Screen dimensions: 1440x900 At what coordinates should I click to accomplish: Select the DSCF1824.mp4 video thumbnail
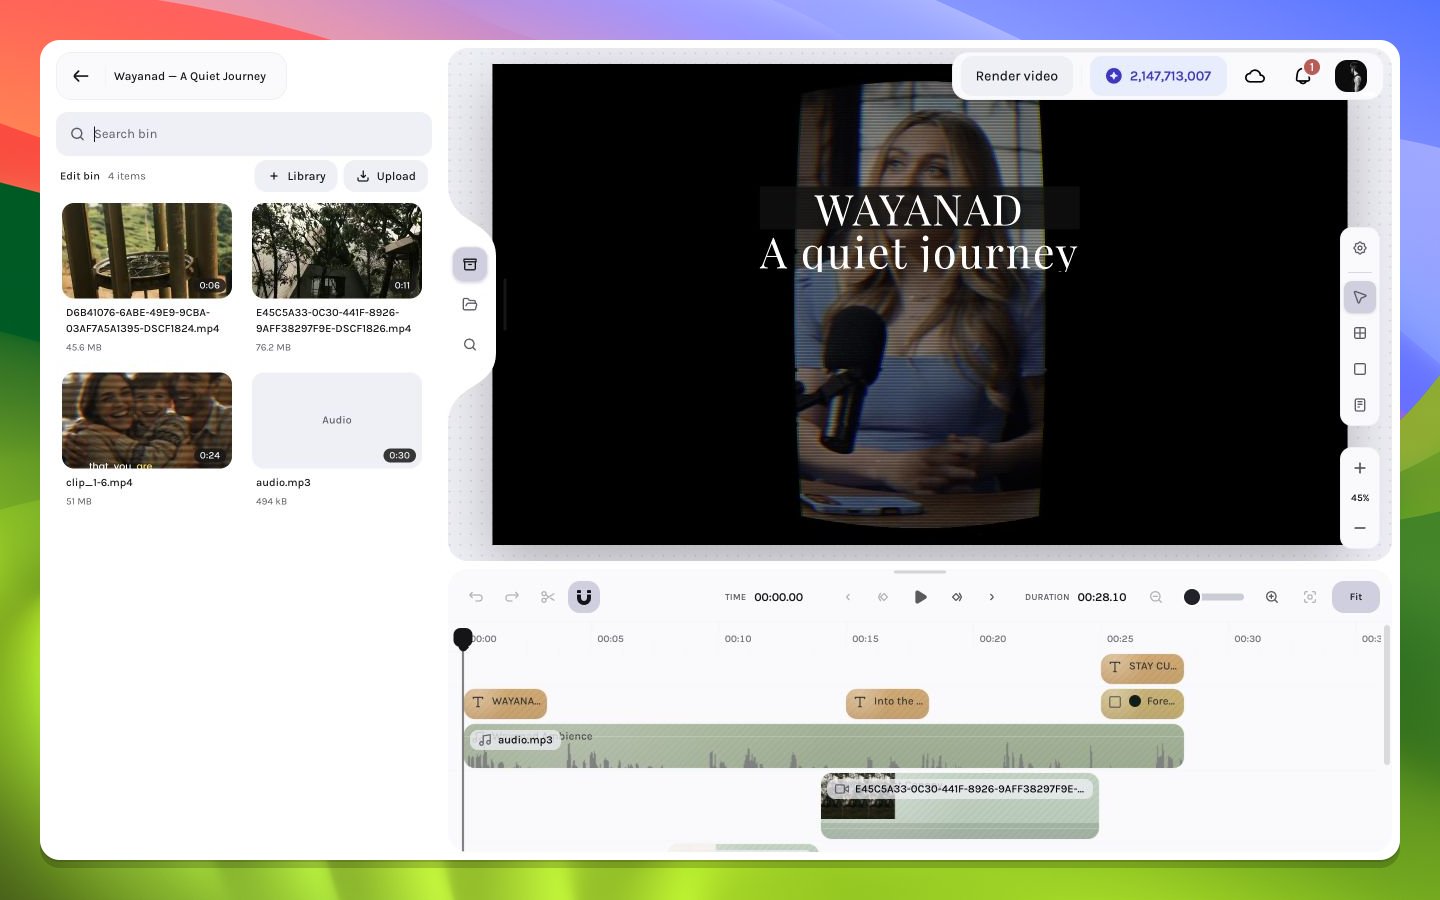[147, 251]
